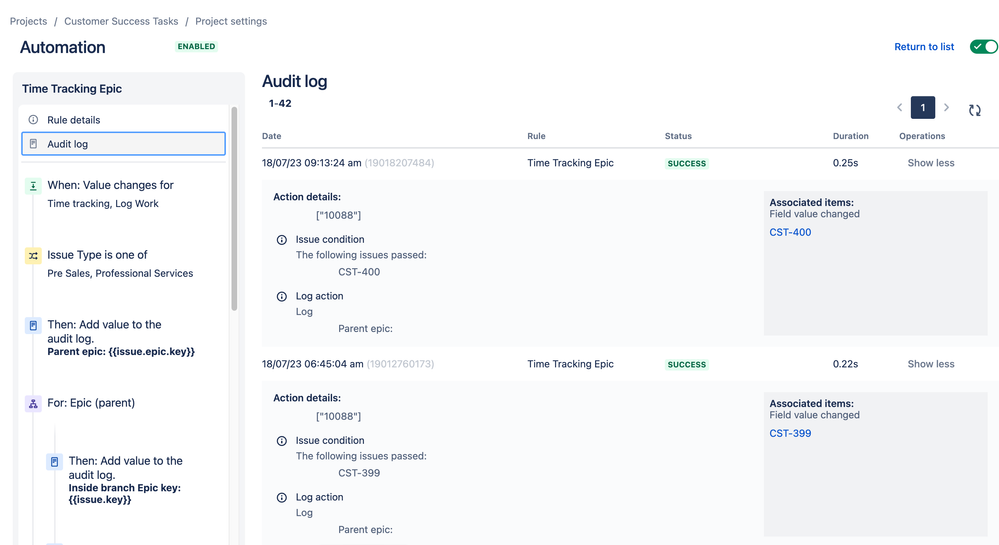Go to the previous audit log page
999x545 pixels.
pos(899,108)
